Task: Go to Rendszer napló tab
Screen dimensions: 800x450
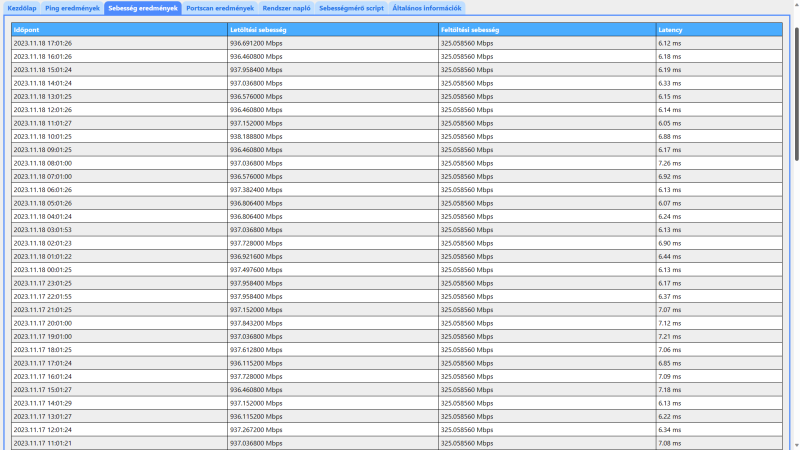Action: [x=286, y=8]
